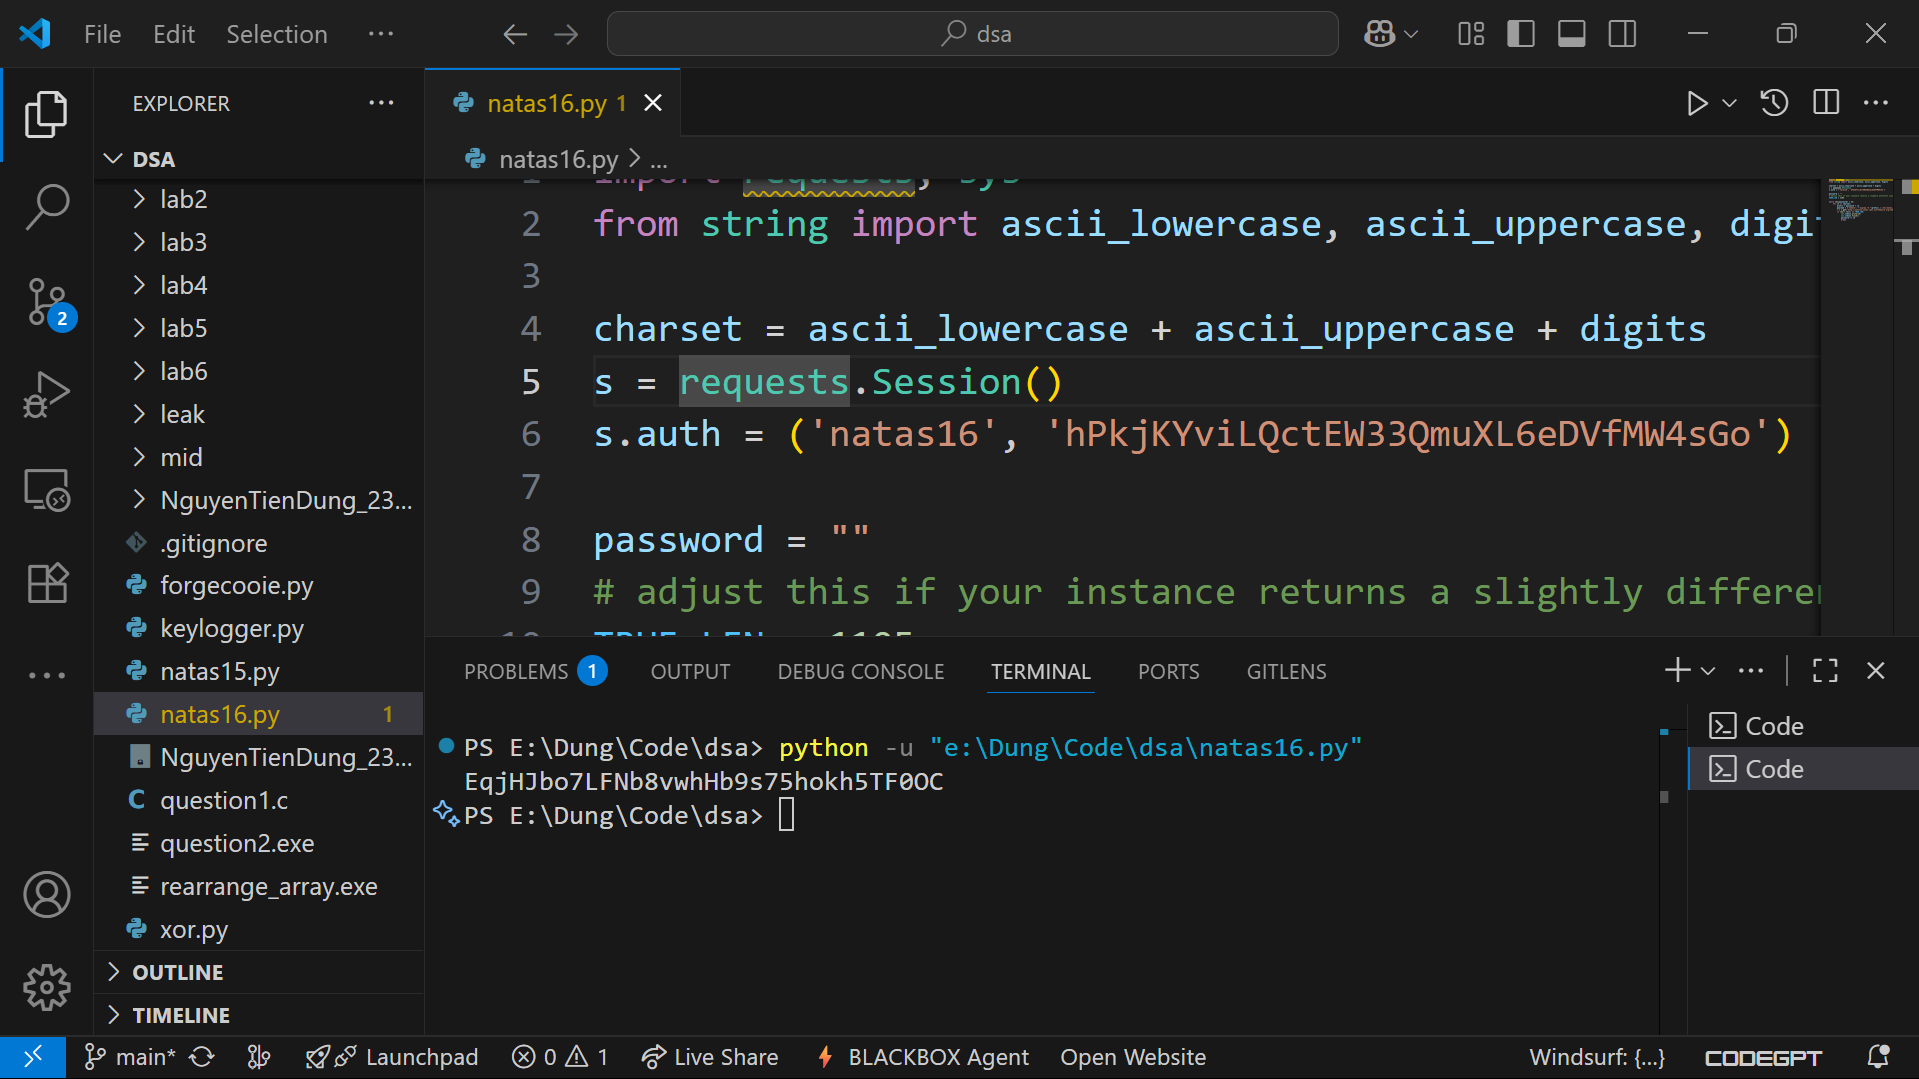Open the Source Control view
Image resolution: width=1919 pixels, height=1079 pixels.
47,300
